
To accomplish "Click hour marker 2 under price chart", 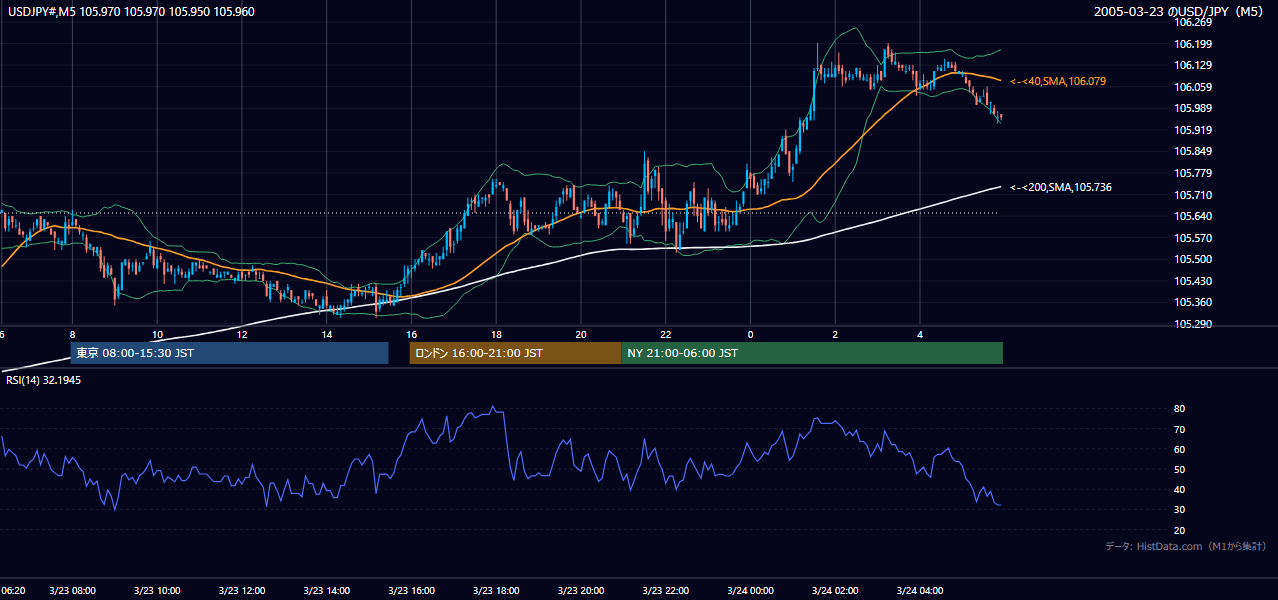I will 835,334.
